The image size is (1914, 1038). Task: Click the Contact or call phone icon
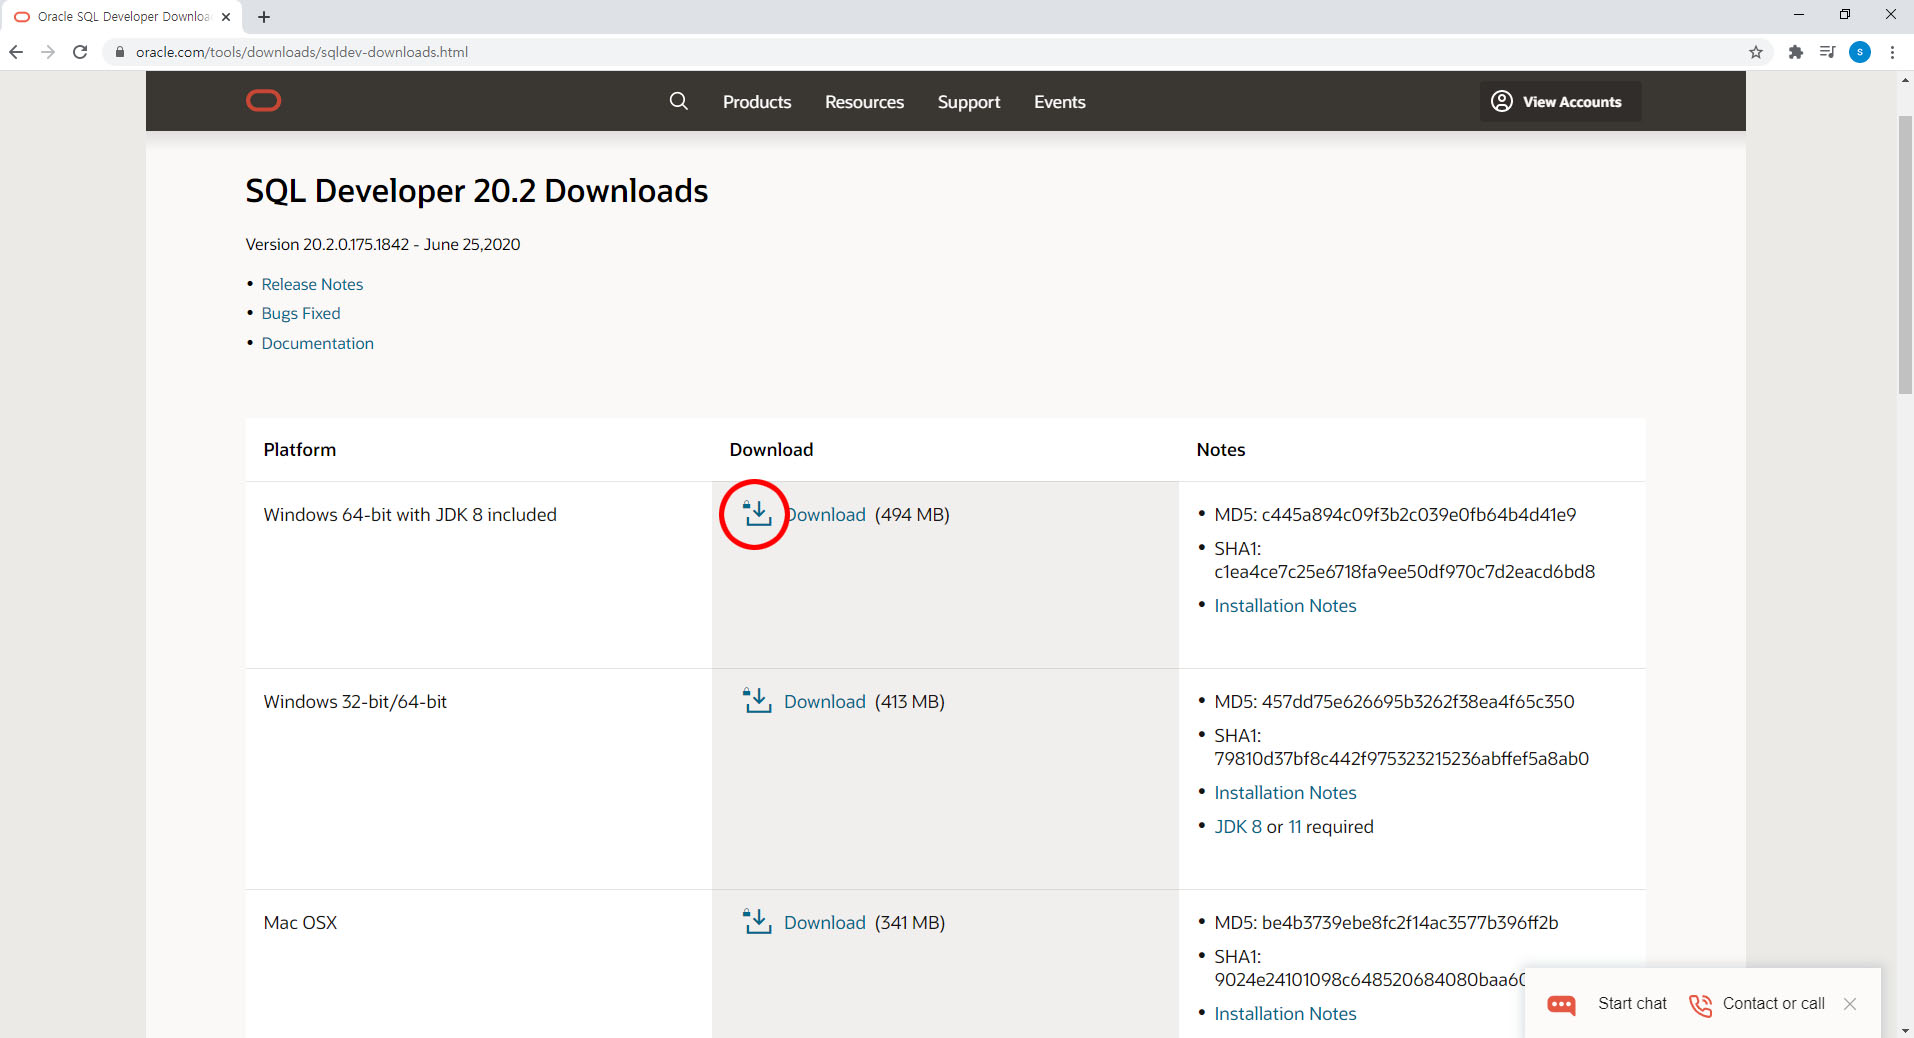1700,1004
